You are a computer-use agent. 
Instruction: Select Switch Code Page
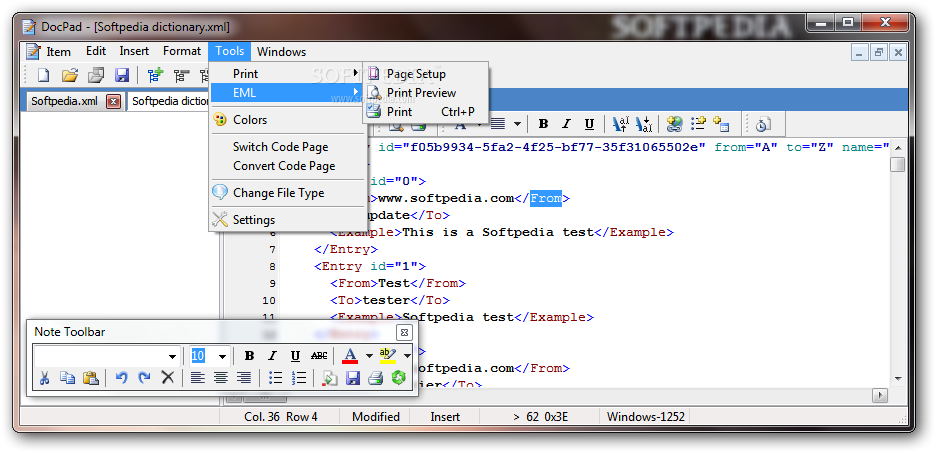287,147
